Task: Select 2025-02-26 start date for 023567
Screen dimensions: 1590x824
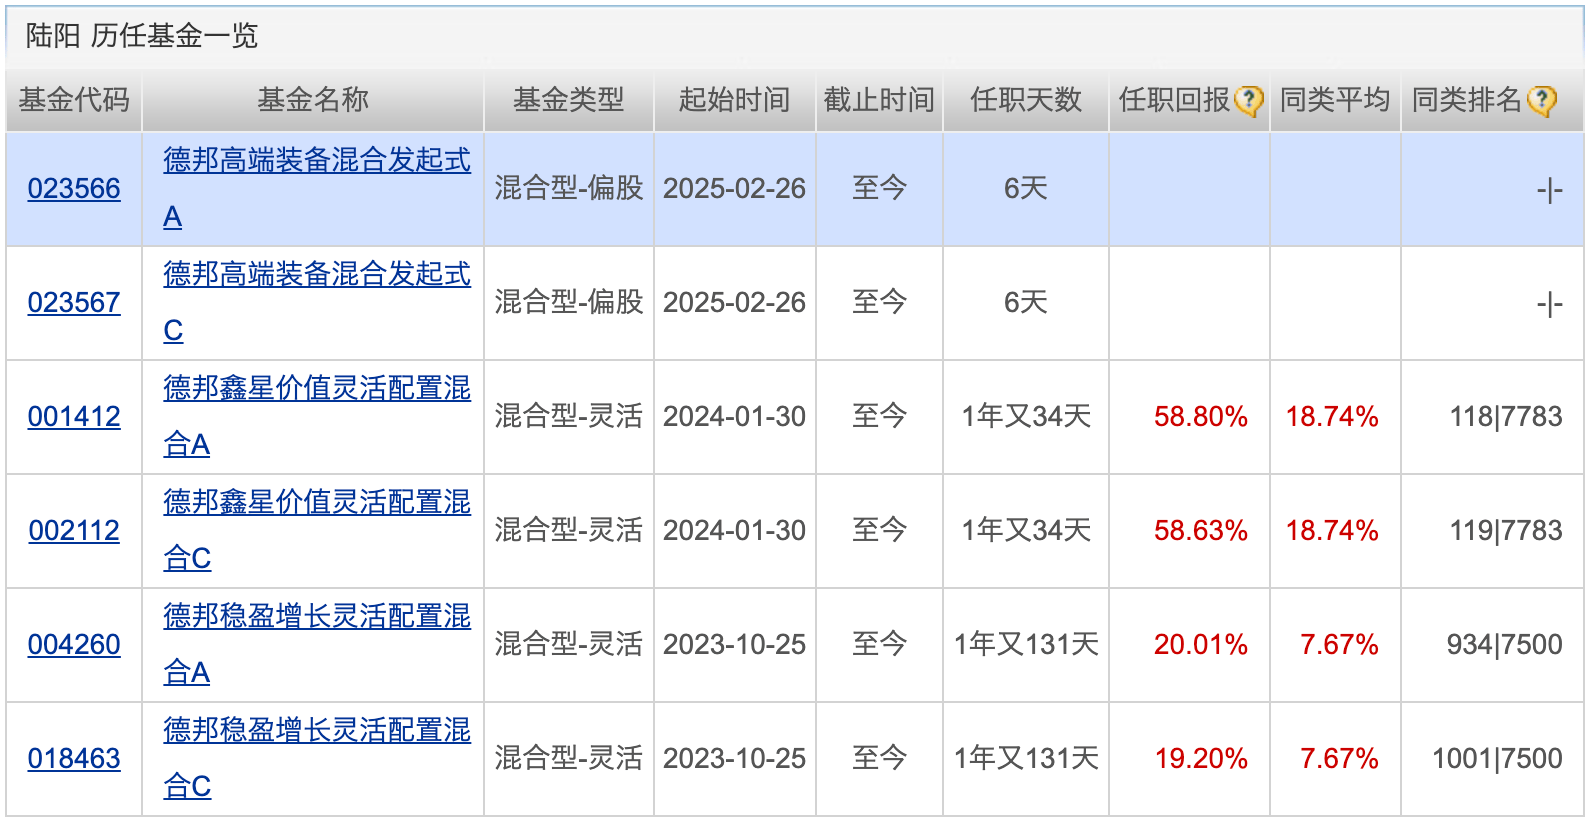Action: 734,302
